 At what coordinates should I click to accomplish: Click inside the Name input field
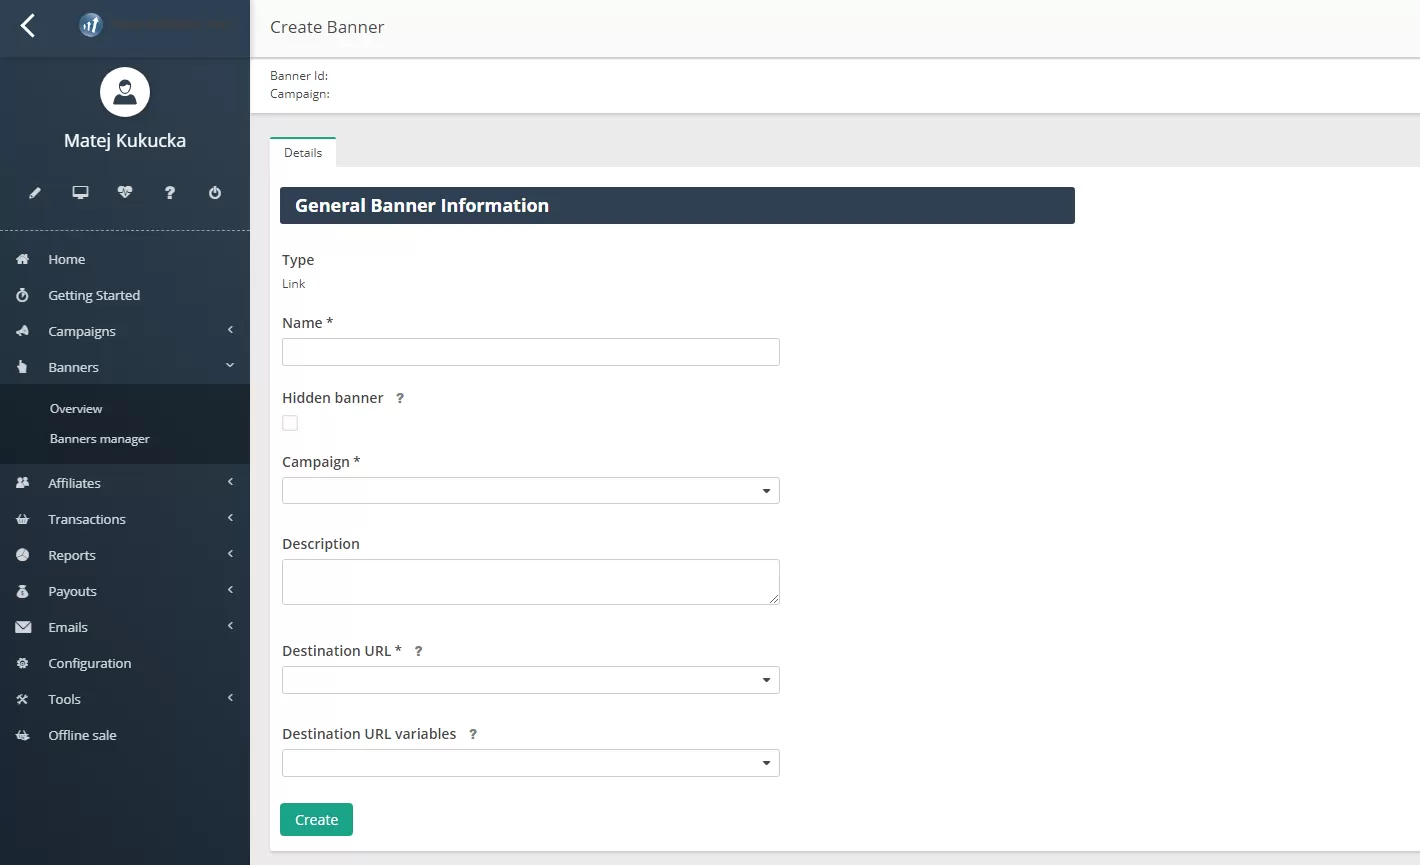pos(530,352)
